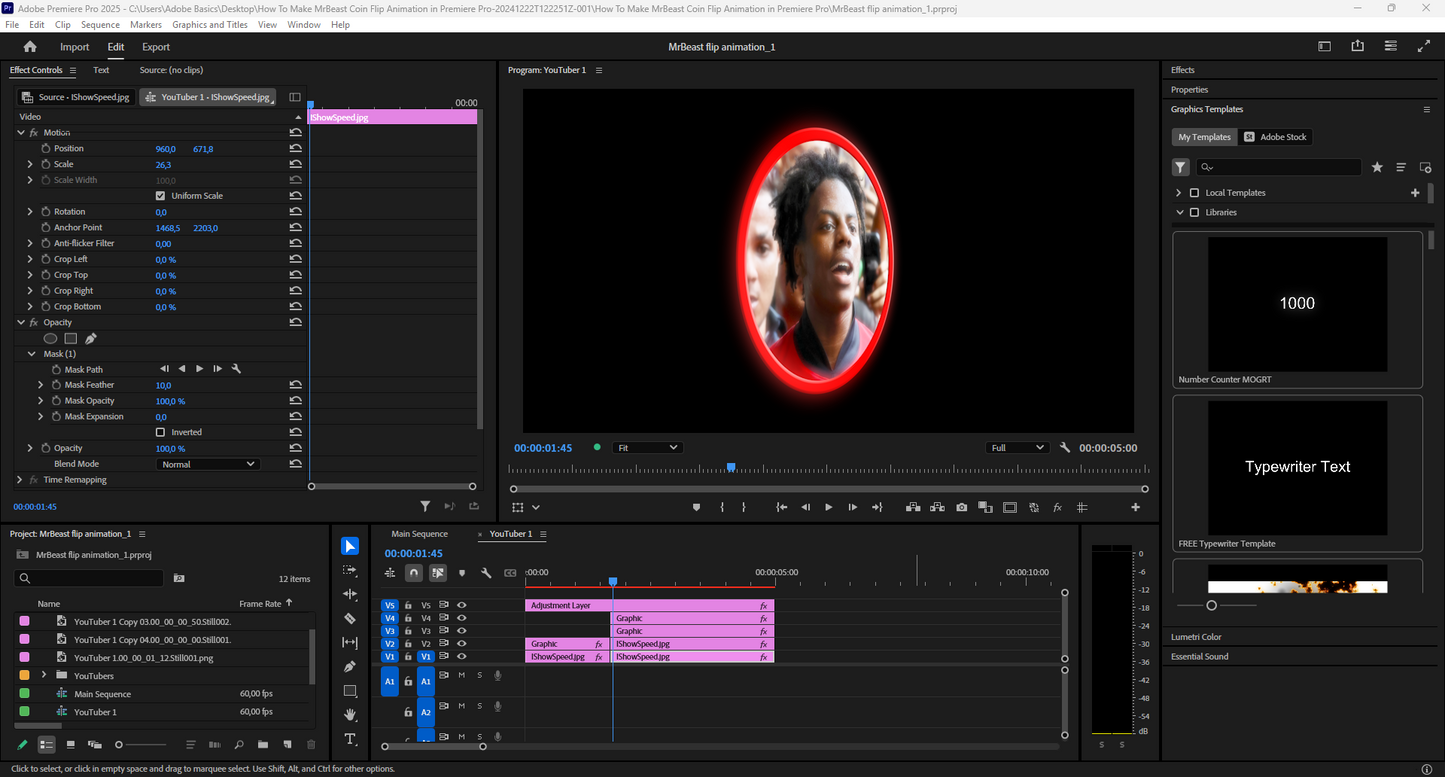Select the Razor tool in the toolbar
Screen dimensions: 1445x777
[x=350, y=619]
